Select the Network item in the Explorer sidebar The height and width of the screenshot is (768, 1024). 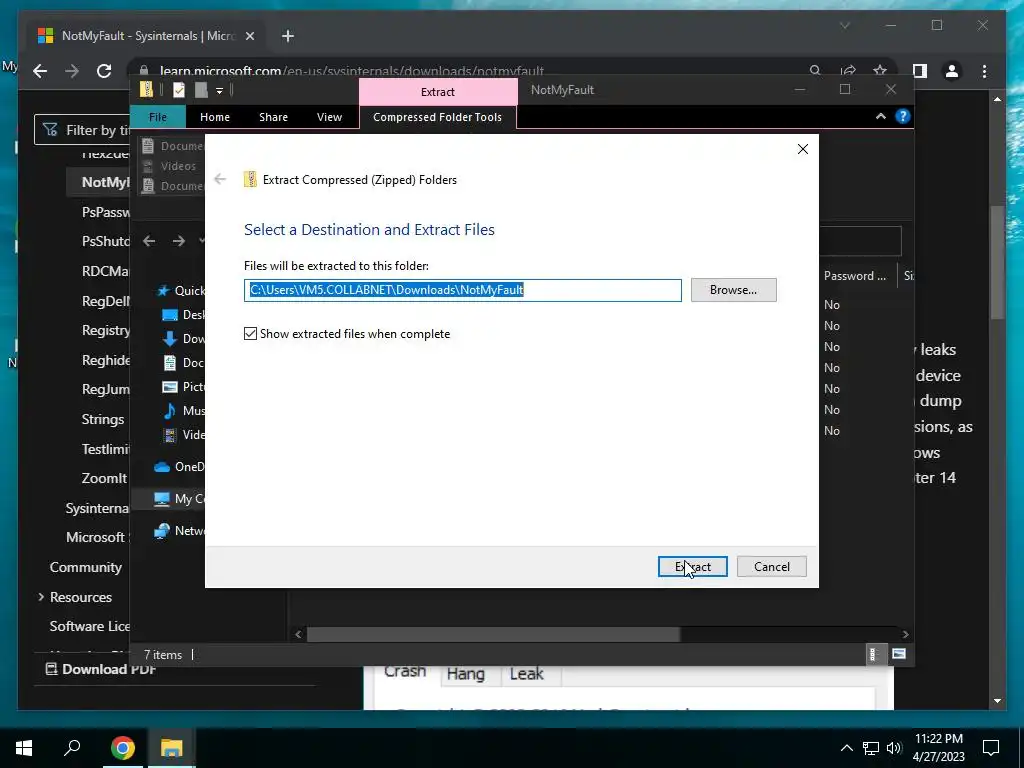point(179,530)
